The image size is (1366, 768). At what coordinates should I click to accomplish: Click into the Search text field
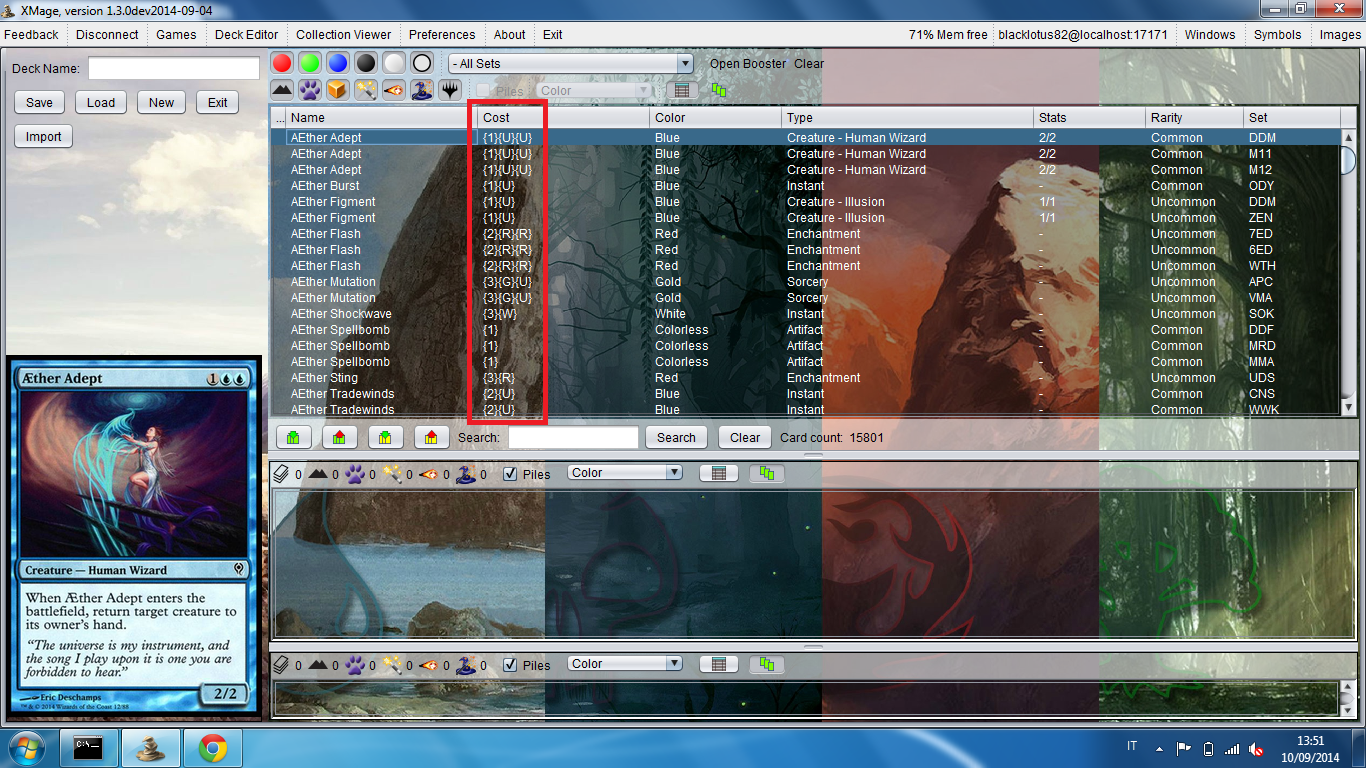(573, 437)
